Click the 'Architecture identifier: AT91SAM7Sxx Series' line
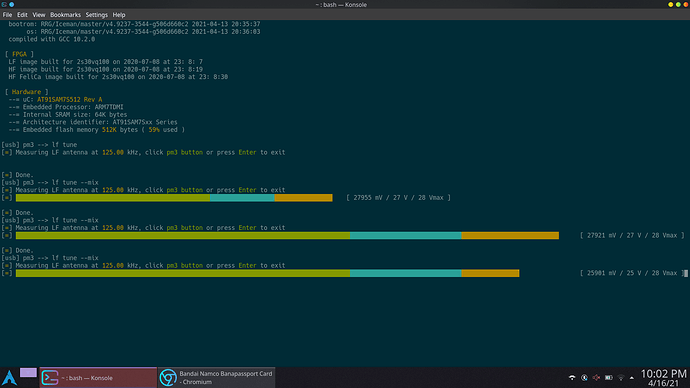This screenshot has height=388, width=690. (x=93, y=122)
